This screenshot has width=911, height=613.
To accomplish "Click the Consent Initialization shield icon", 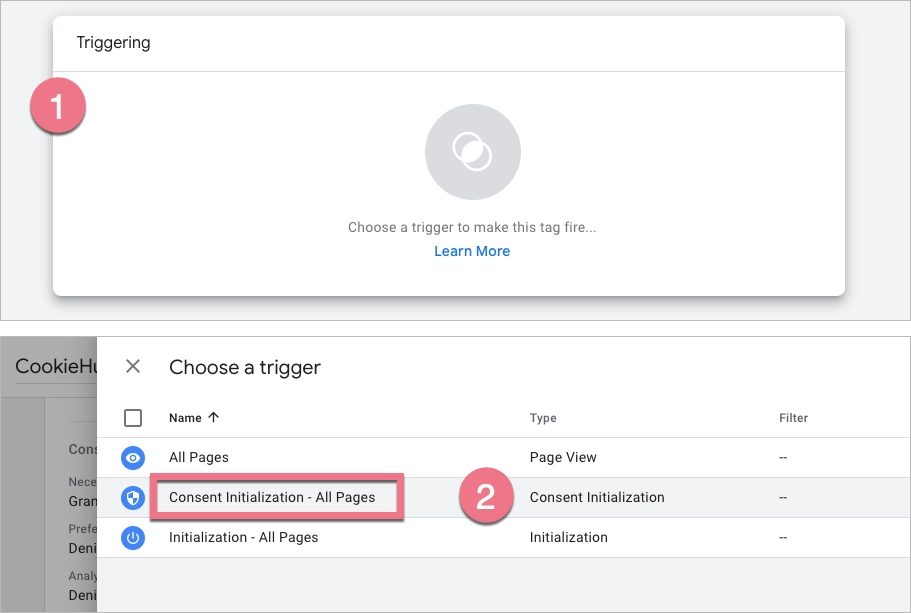I will (133, 498).
